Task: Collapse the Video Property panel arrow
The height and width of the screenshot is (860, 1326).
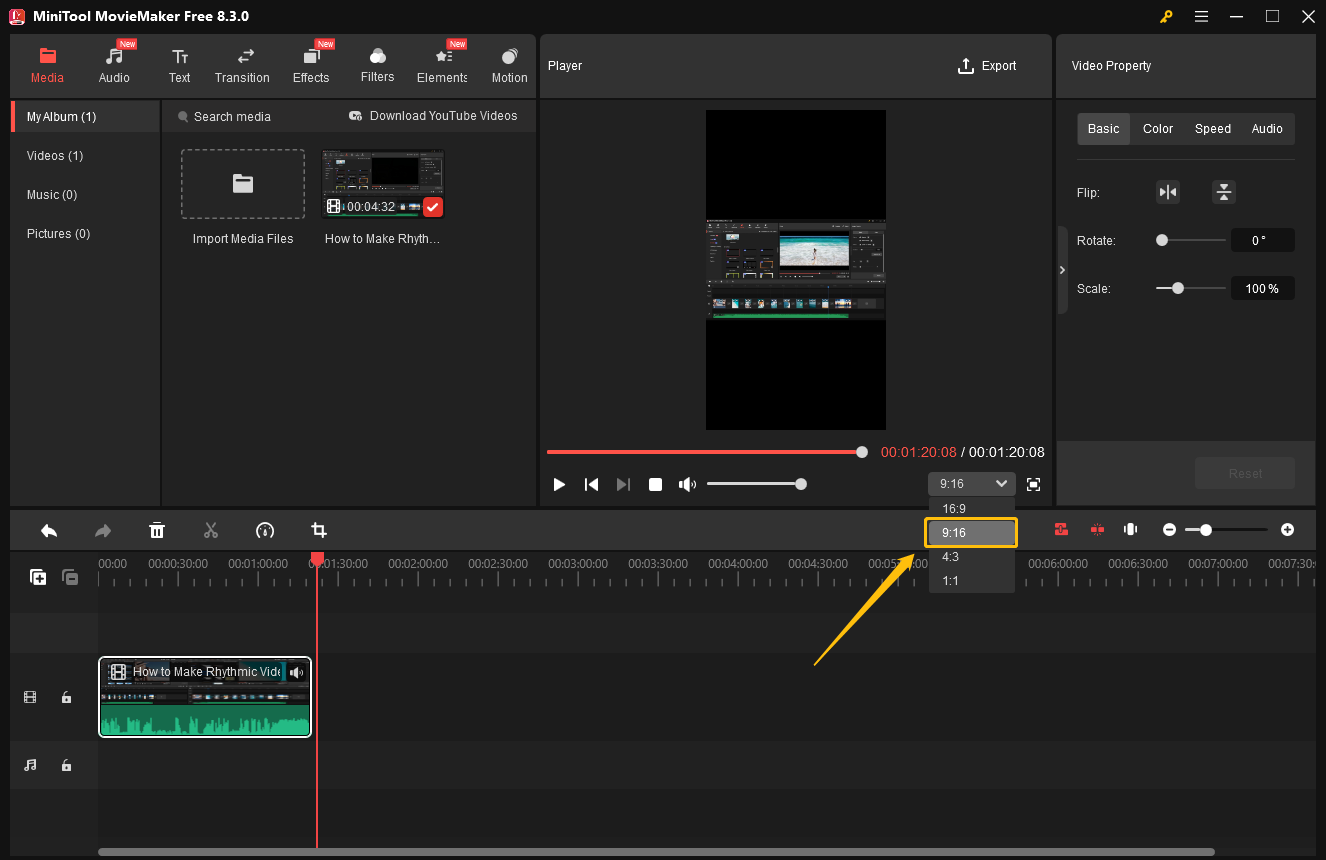Action: coord(1062,270)
